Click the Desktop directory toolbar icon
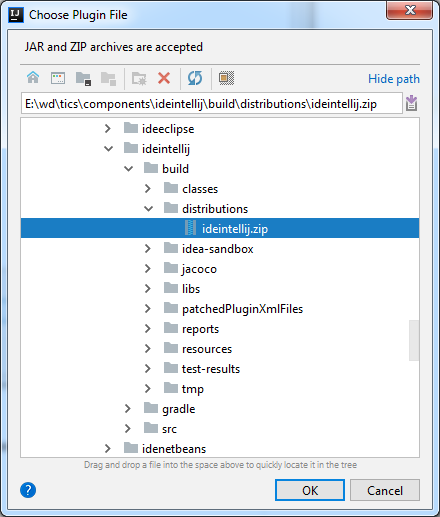Viewport: 440px width, 517px height. pyautogui.click(x=58, y=78)
